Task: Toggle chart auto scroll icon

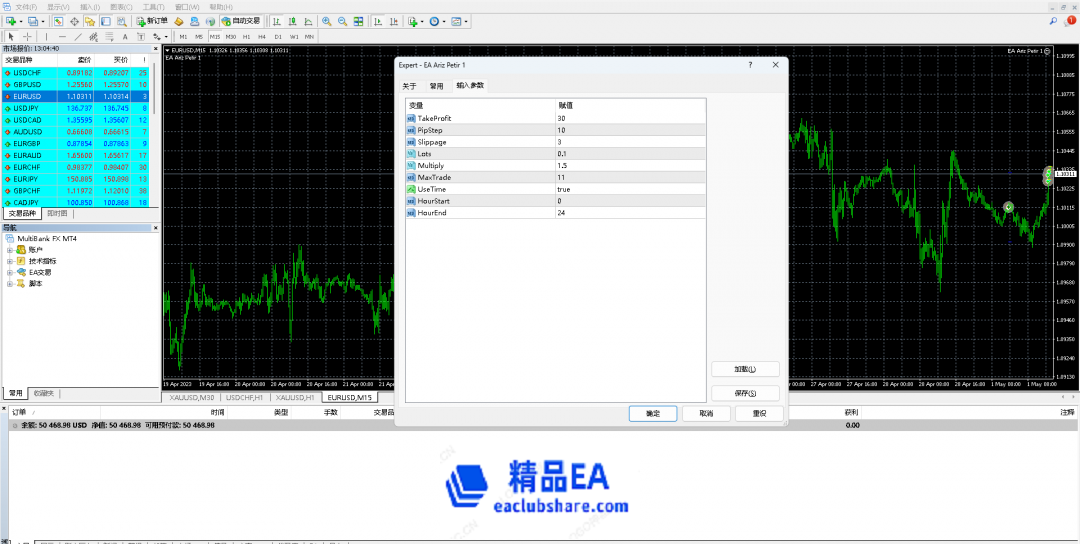Action: (377, 21)
